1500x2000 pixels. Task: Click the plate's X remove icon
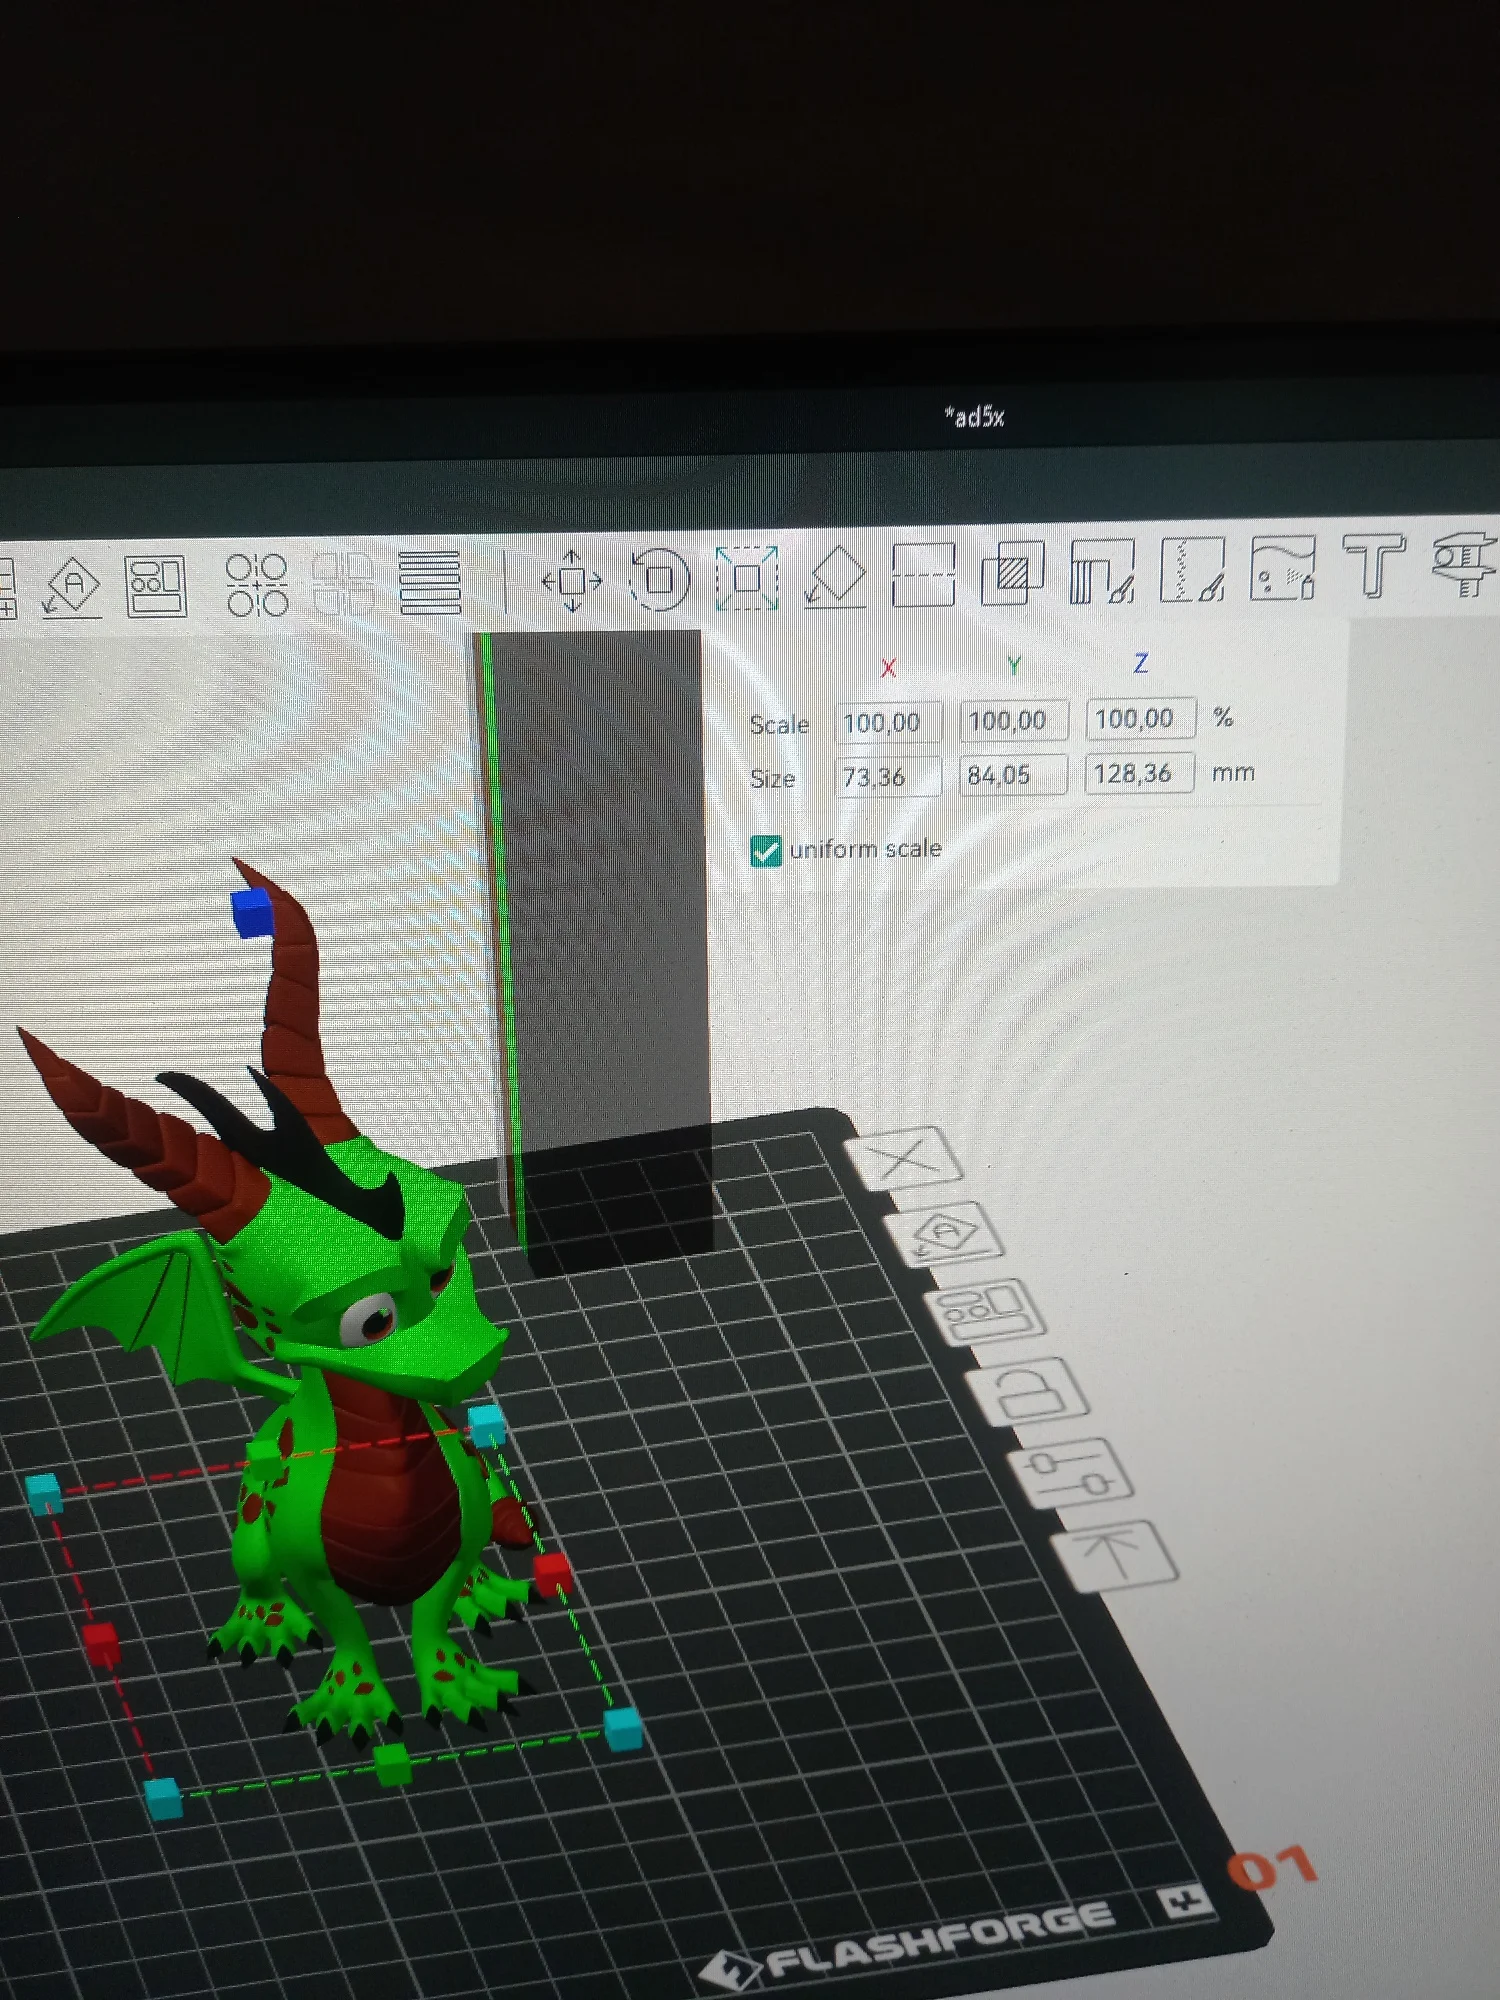click(904, 1158)
